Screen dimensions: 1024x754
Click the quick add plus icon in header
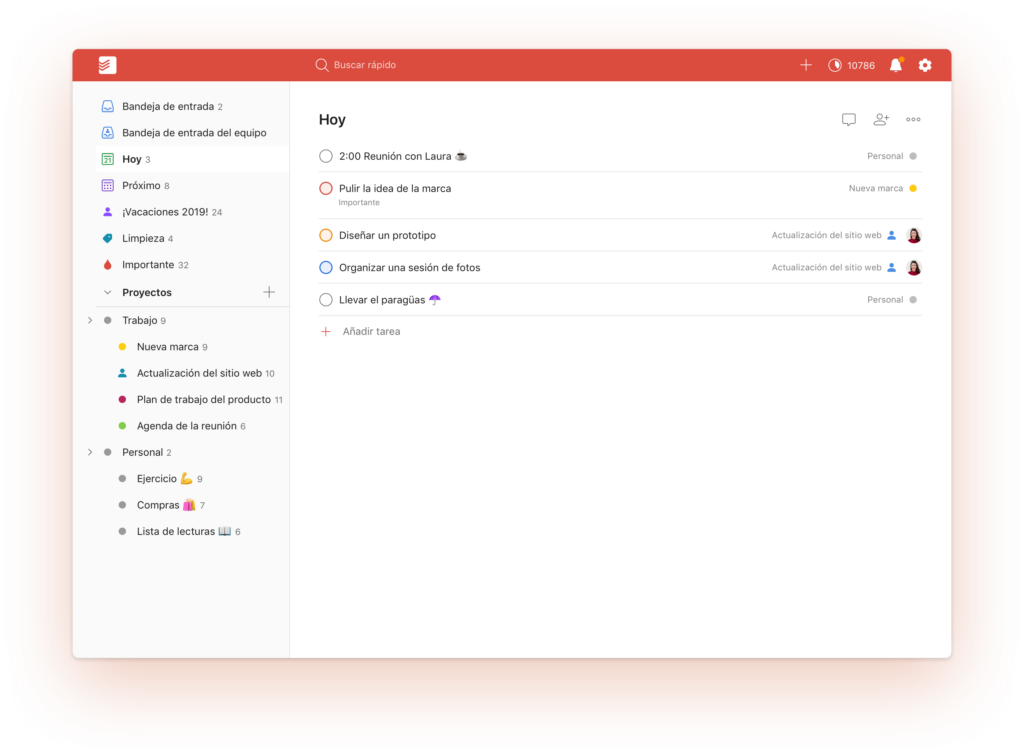pos(806,65)
